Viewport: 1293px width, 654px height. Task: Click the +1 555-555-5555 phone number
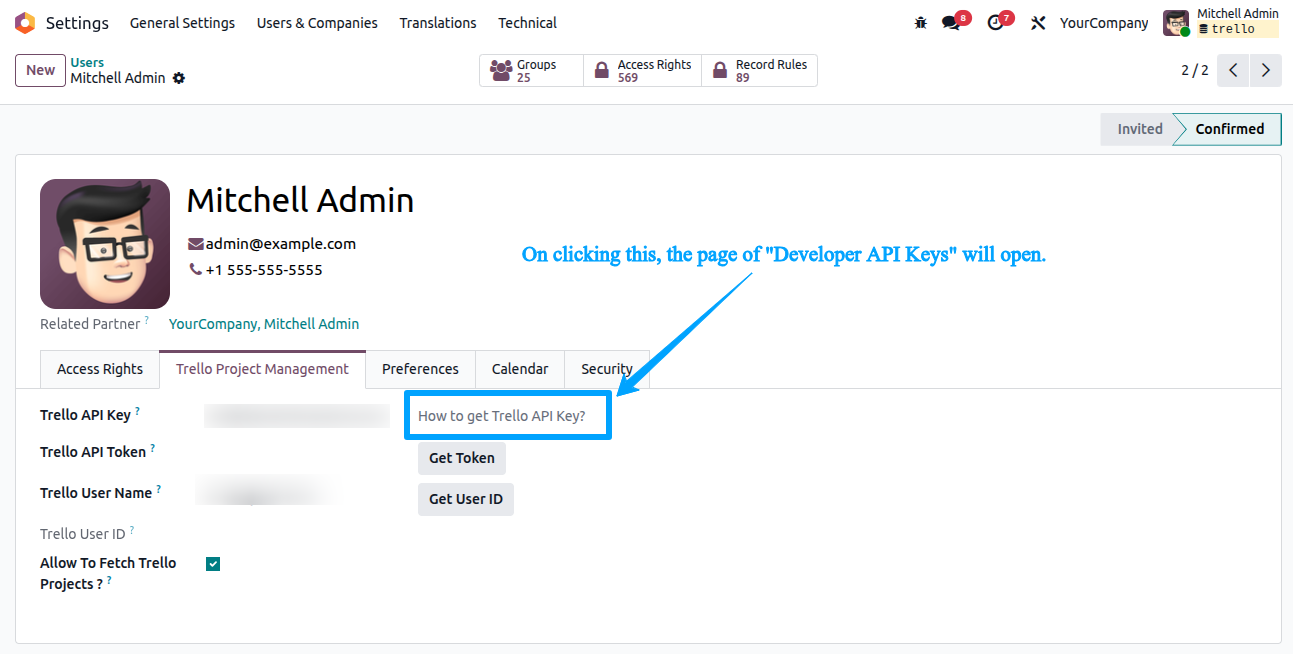click(264, 270)
